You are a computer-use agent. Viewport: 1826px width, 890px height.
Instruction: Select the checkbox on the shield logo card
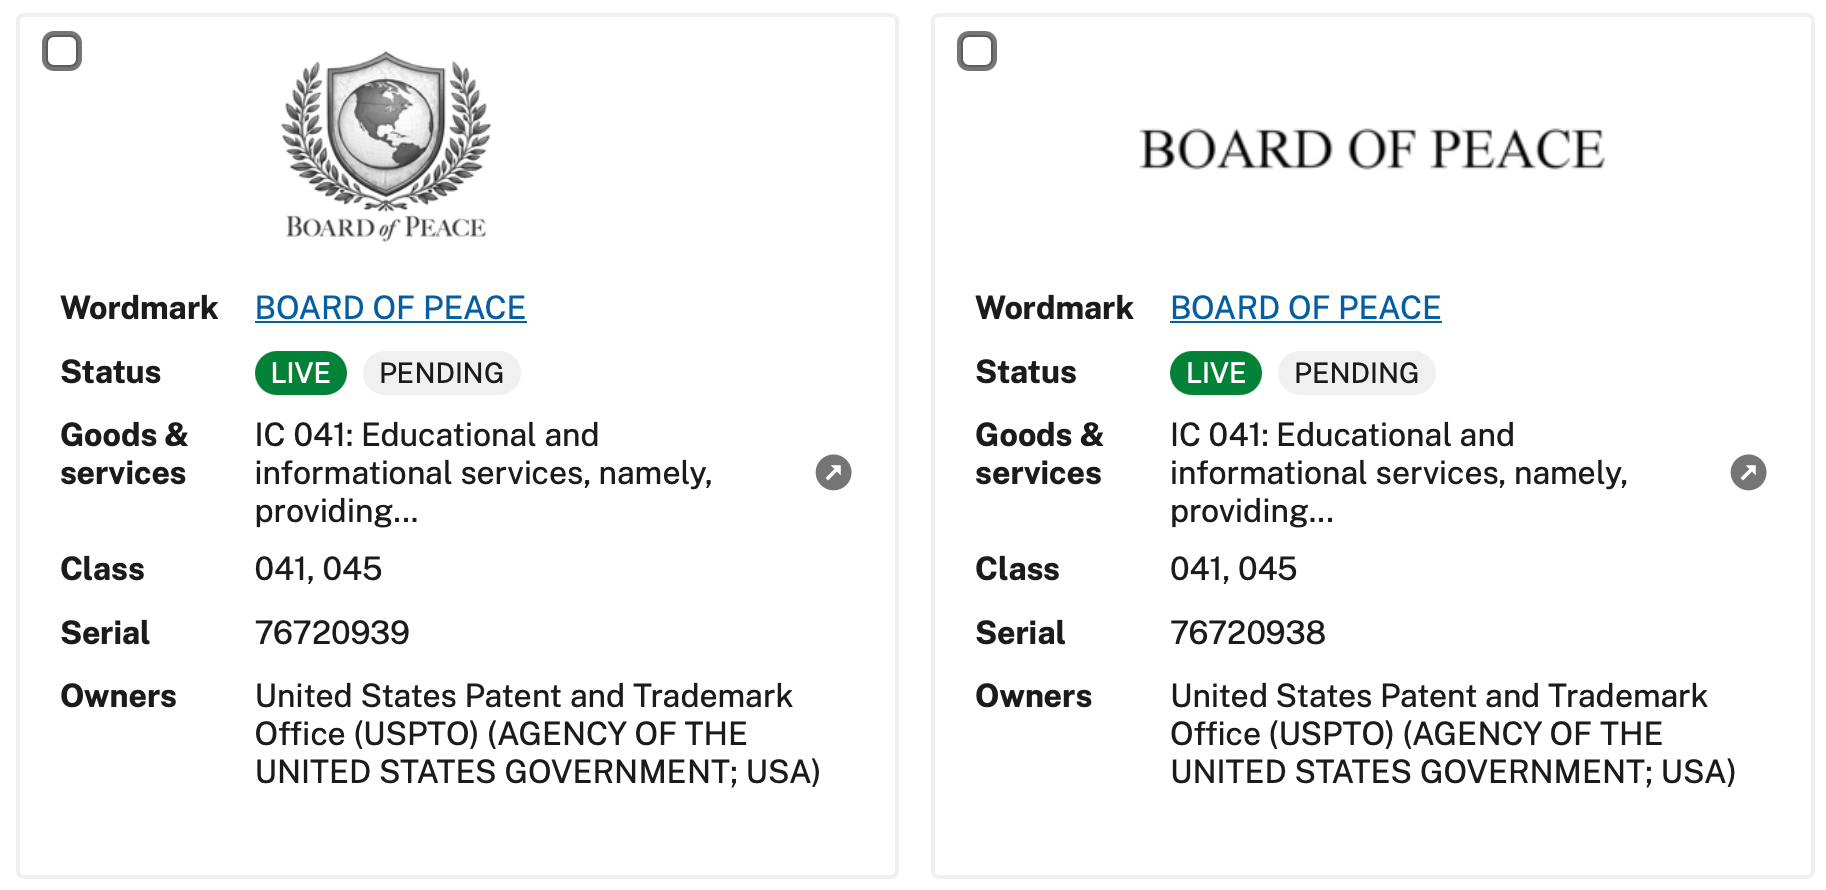click(x=62, y=51)
